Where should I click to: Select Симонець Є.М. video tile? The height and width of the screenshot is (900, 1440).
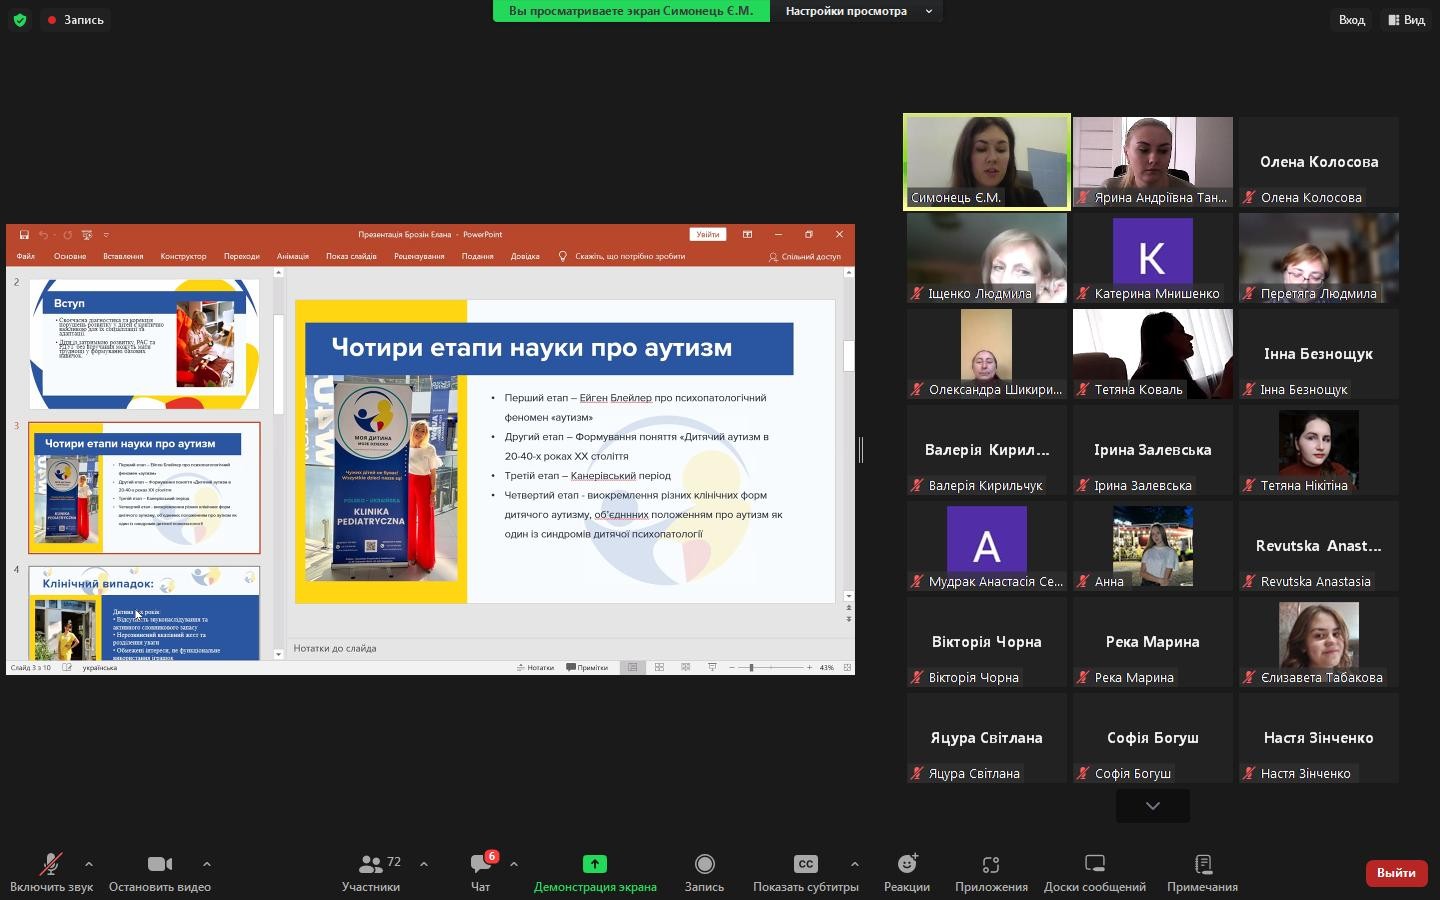(x=987, y=162)
